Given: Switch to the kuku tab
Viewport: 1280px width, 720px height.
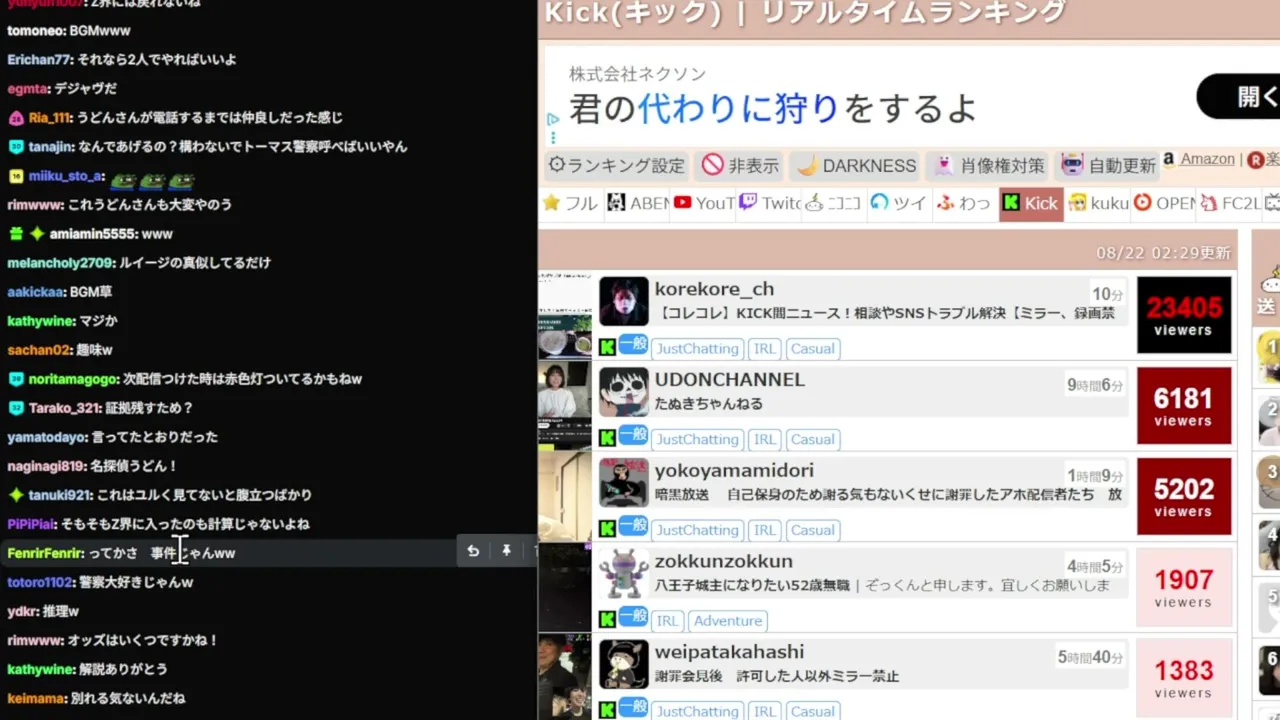Looking at the screenshot, I should pyautogui.click(x=1097, y=203).
